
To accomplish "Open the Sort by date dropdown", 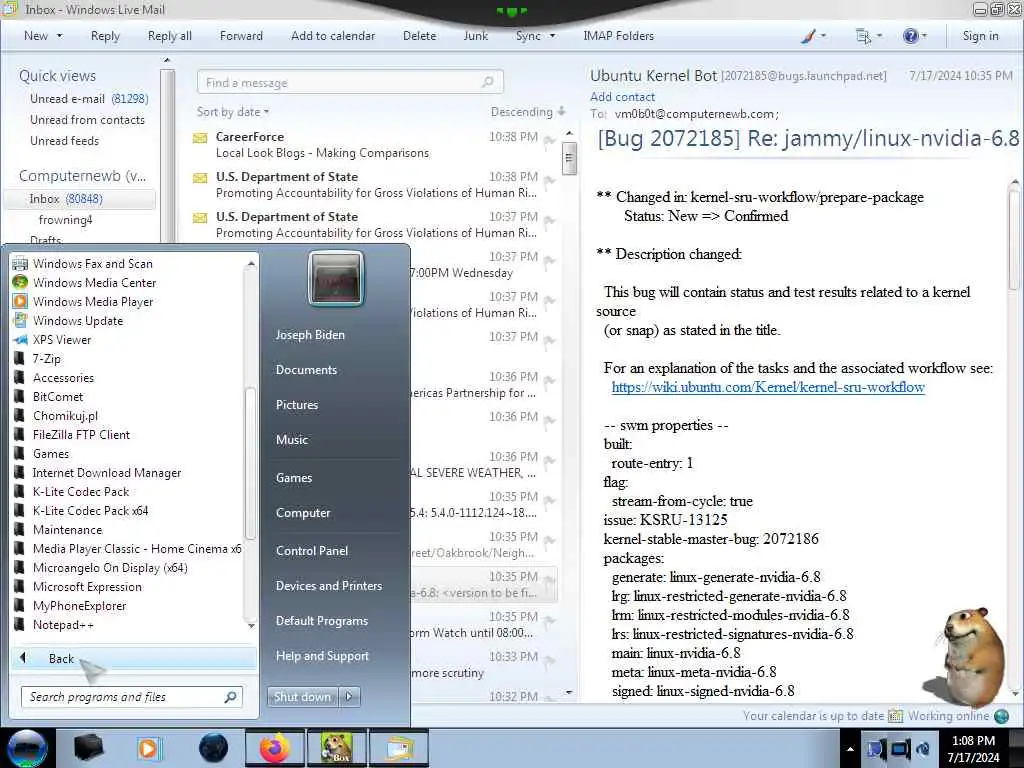I will (x=233, y=112).
